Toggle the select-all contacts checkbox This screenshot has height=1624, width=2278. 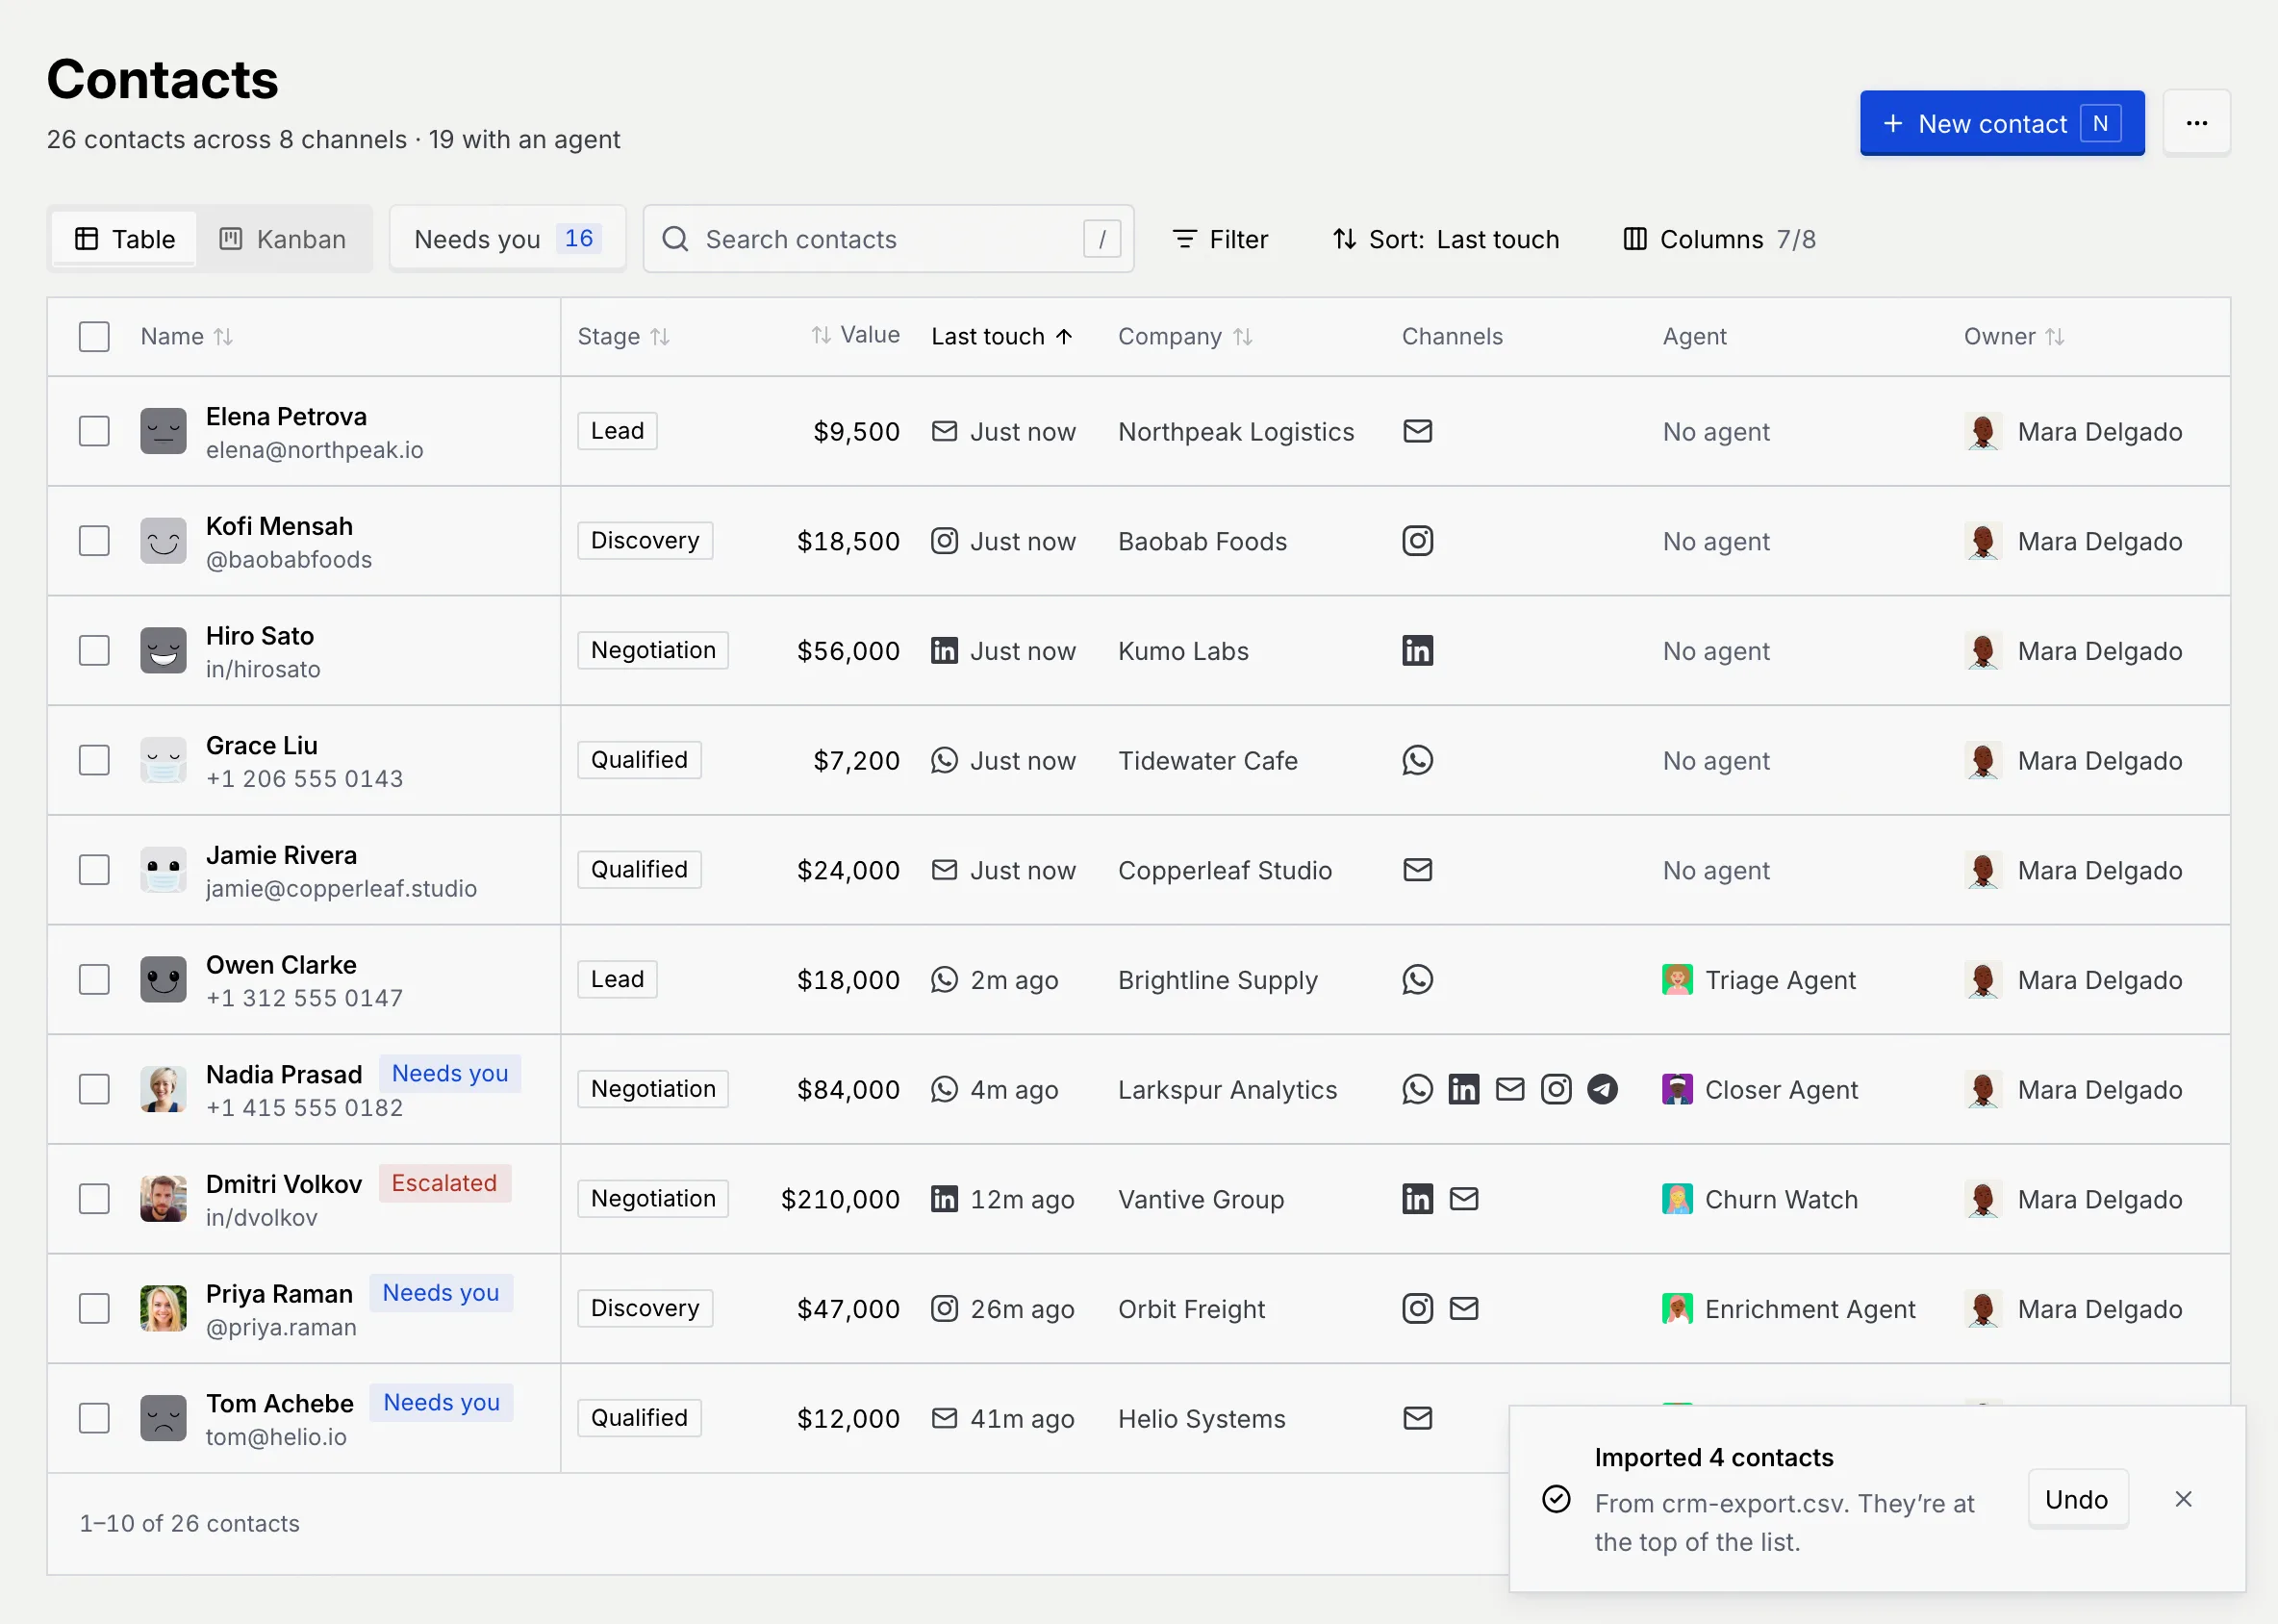94,336
